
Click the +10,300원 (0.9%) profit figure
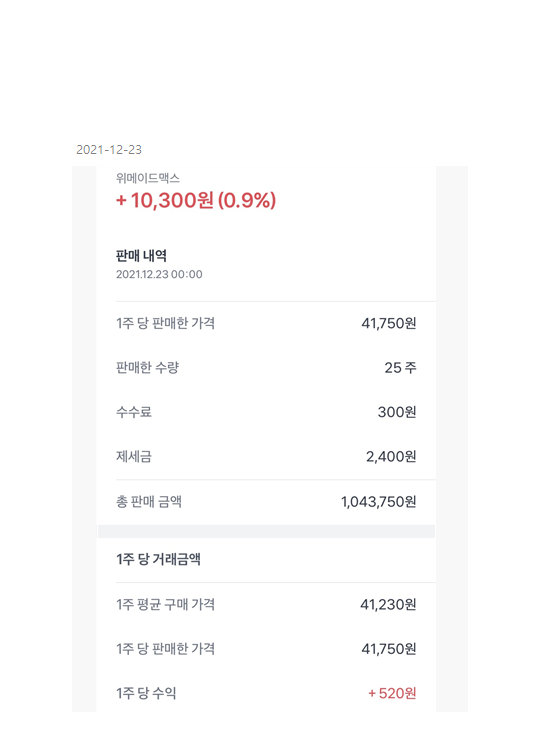pos(196,200)
